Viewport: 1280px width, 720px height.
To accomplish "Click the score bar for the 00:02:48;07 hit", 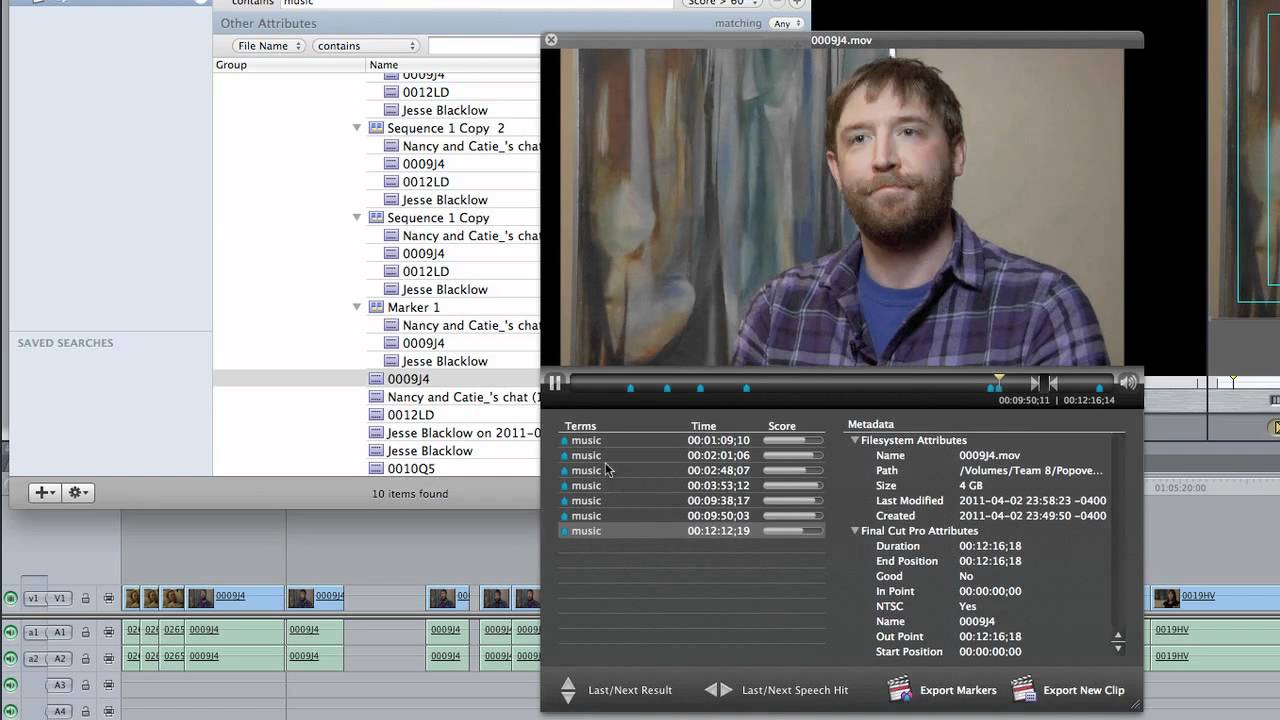I will pyautogui.click(x=793, y=470).
